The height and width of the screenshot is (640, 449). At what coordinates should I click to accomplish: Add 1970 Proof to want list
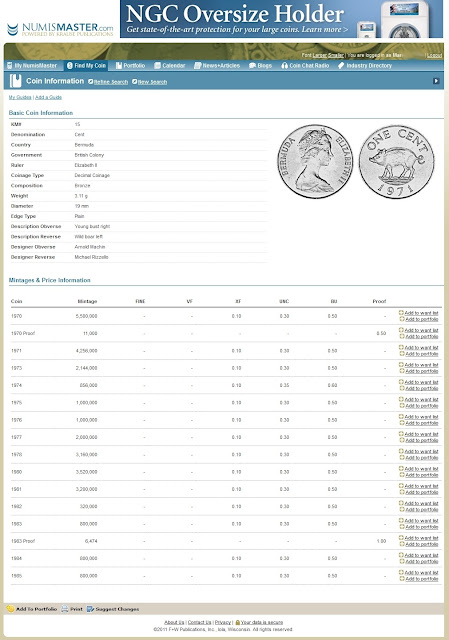click(419, 330)
